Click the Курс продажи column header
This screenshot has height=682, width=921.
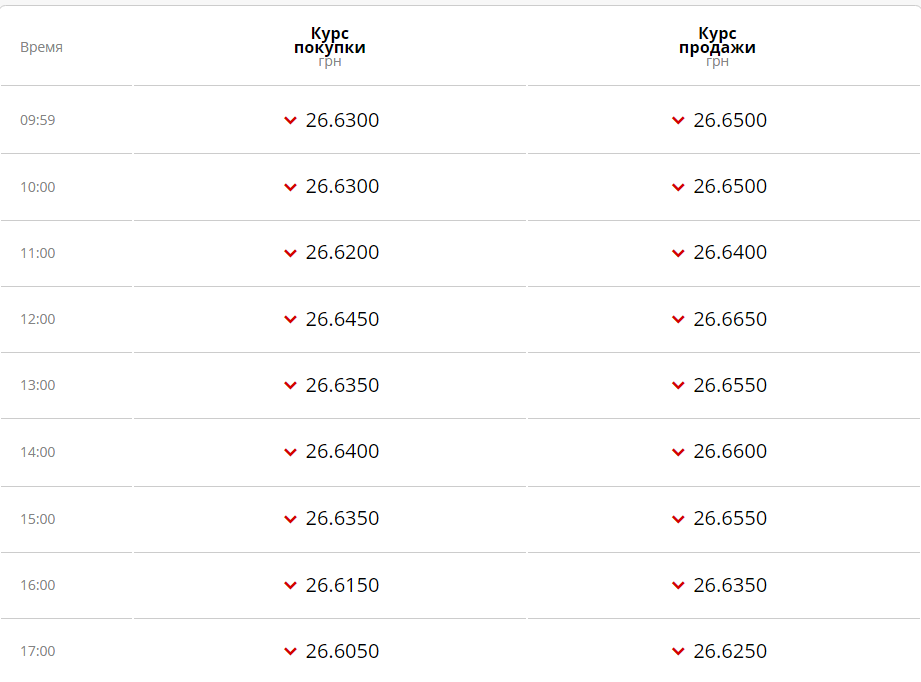717,41
